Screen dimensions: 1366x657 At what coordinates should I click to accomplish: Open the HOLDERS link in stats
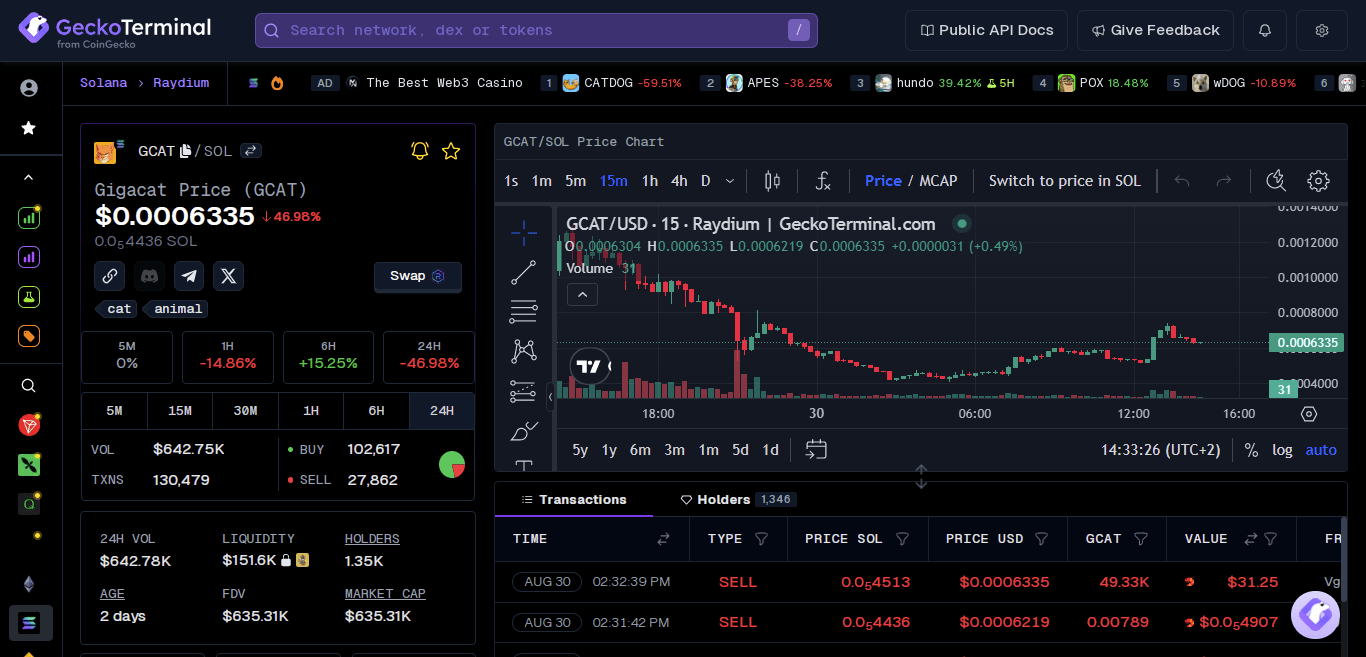(372, 539)
